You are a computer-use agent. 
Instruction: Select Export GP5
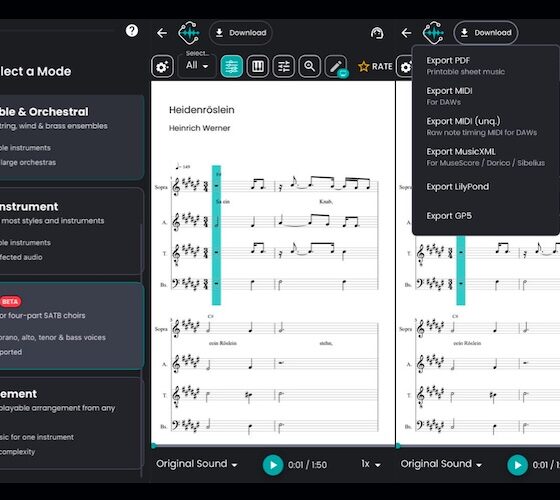485,216
